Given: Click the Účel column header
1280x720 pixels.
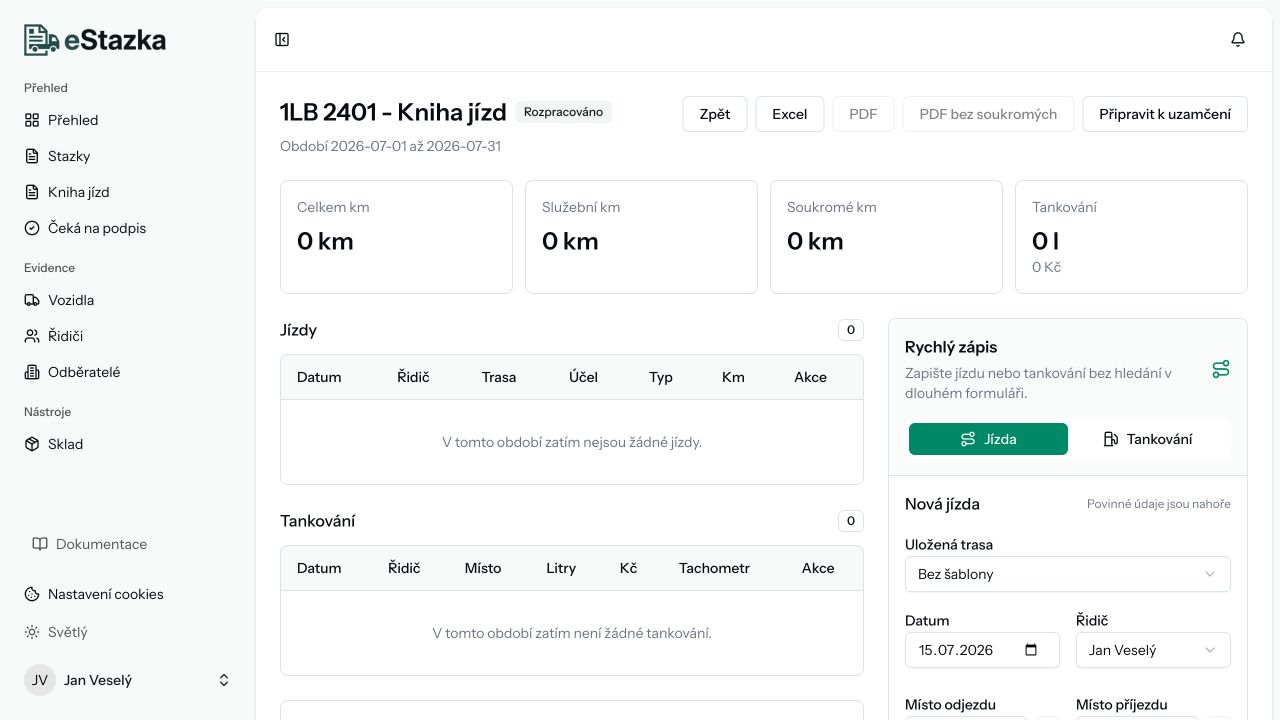Looking at the screenshot, I should tap(584, 377).
